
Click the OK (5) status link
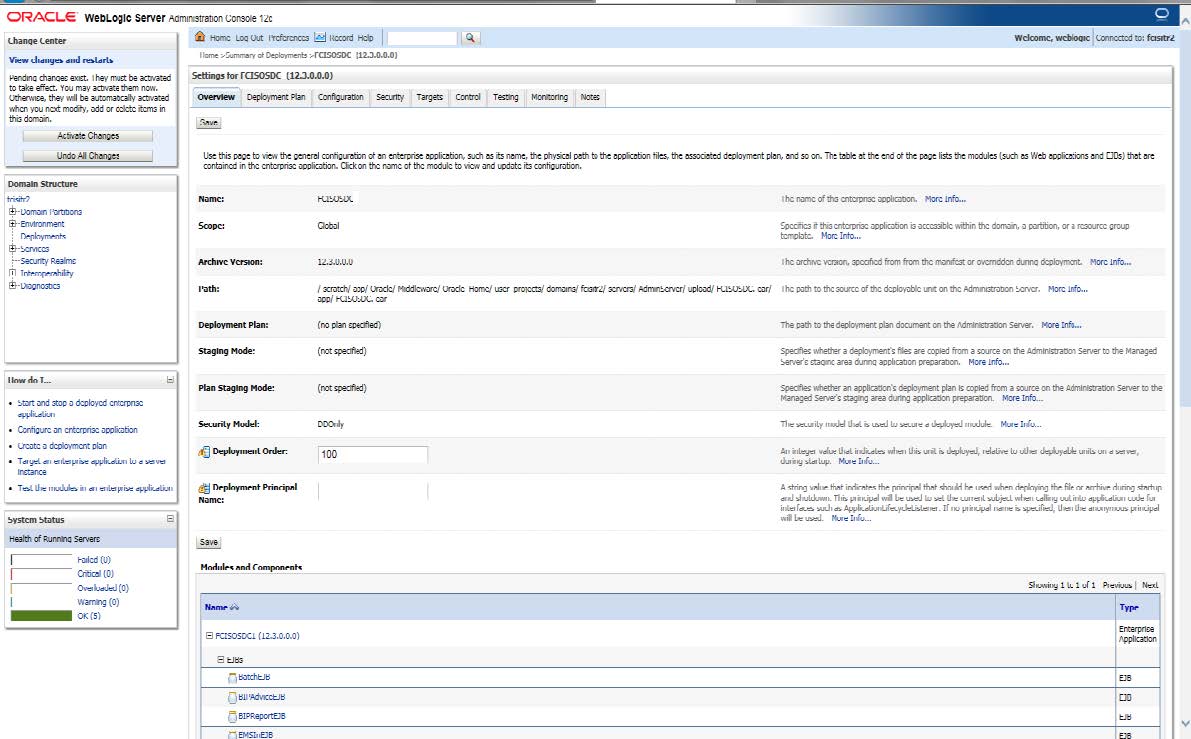point(88,616)
